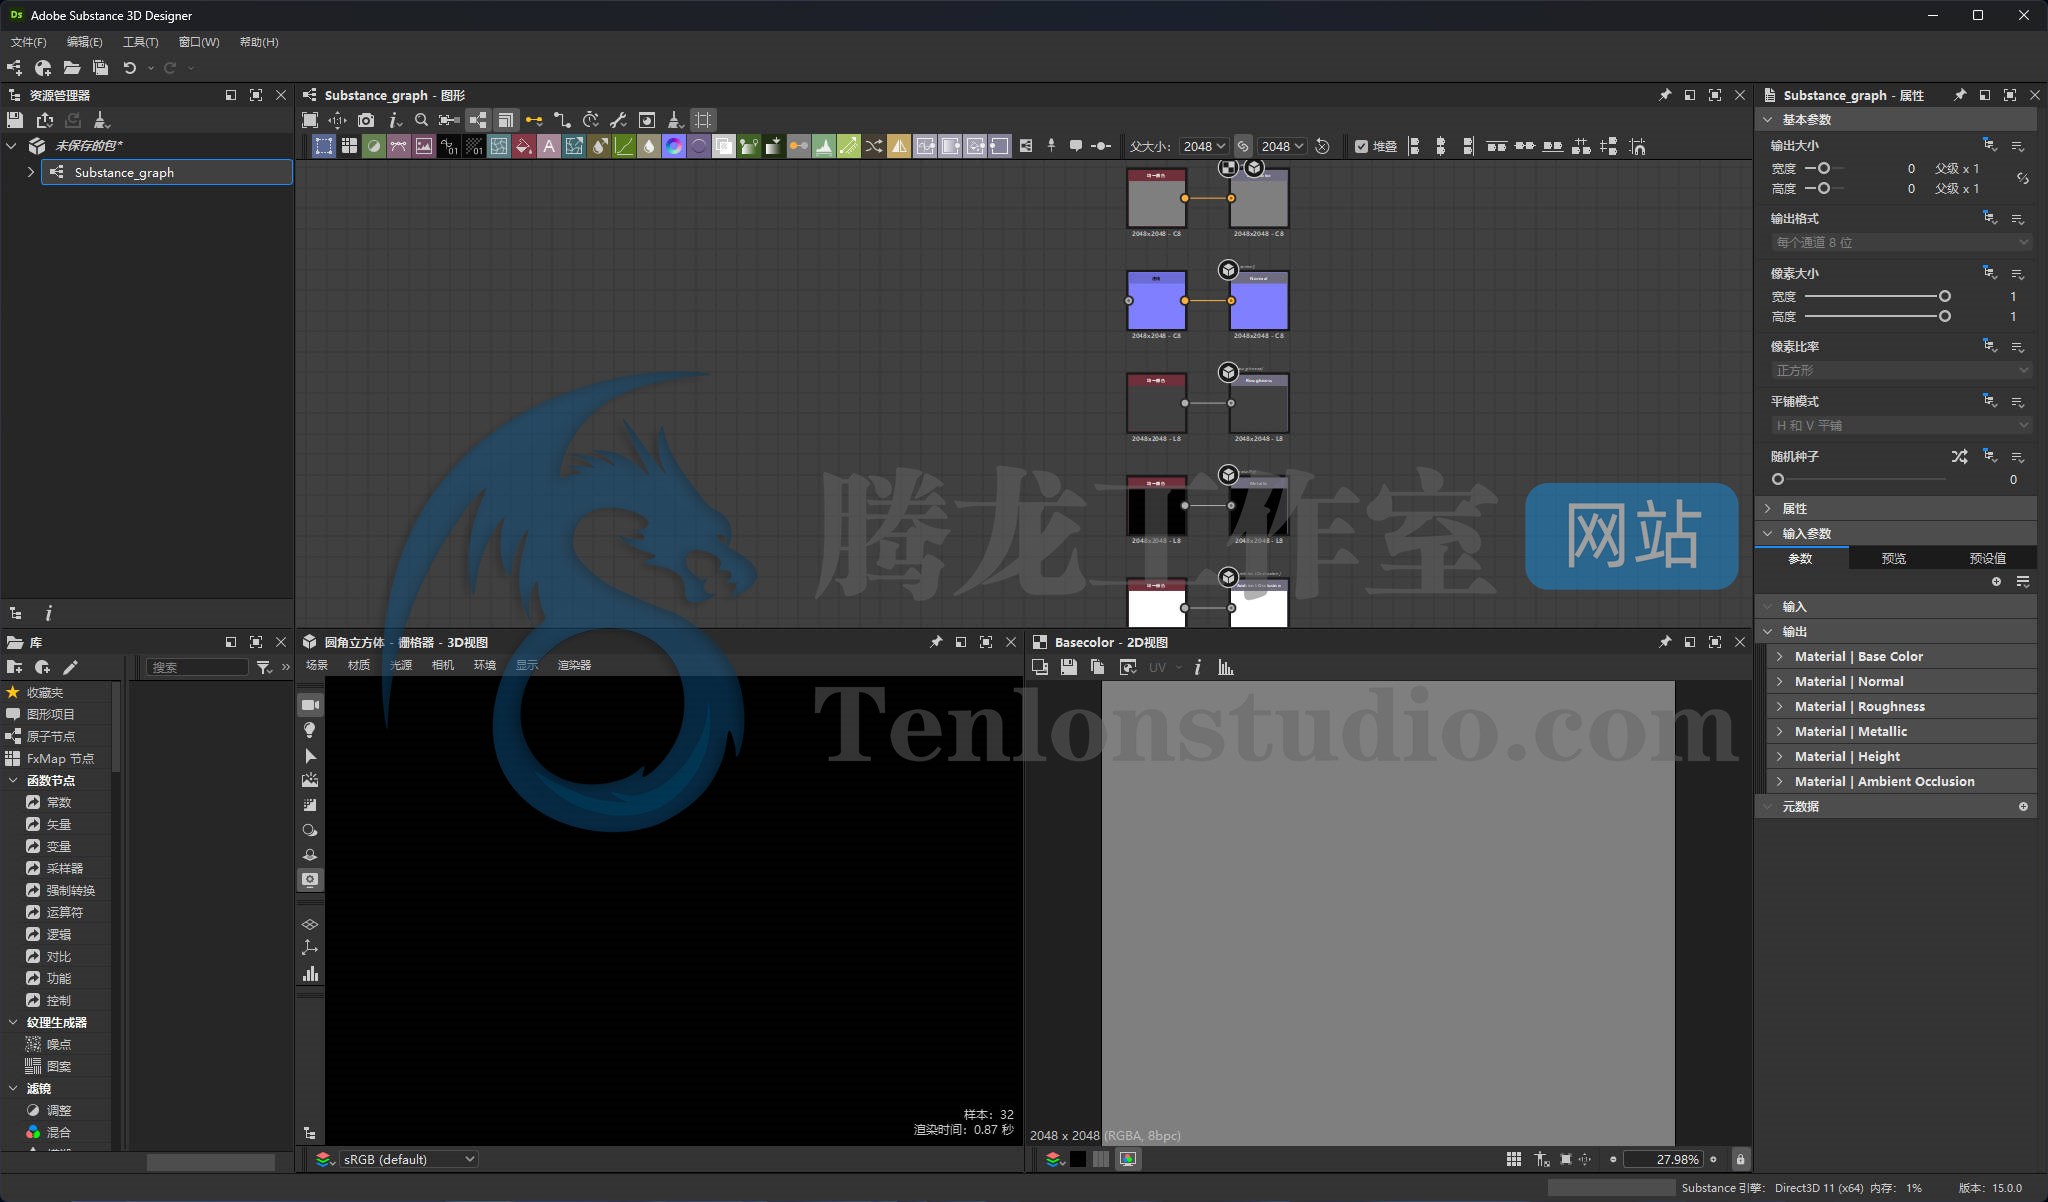Add a Uniform Color fill bucket node

coord(524,146)
